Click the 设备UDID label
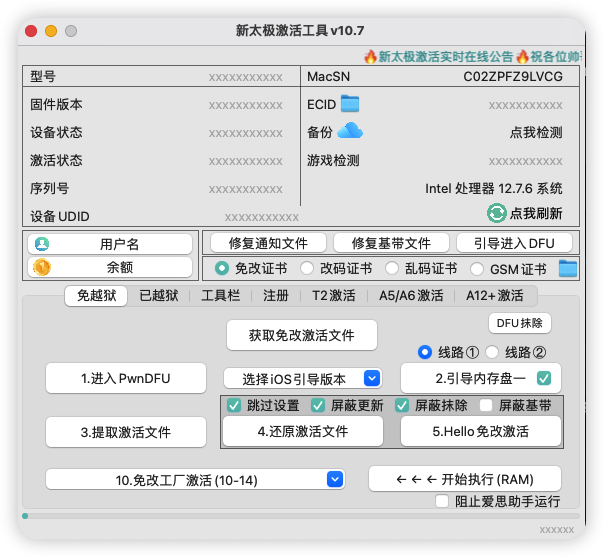Screen dimensions: 604x557 pyautogui.click(x=60, y=216)
